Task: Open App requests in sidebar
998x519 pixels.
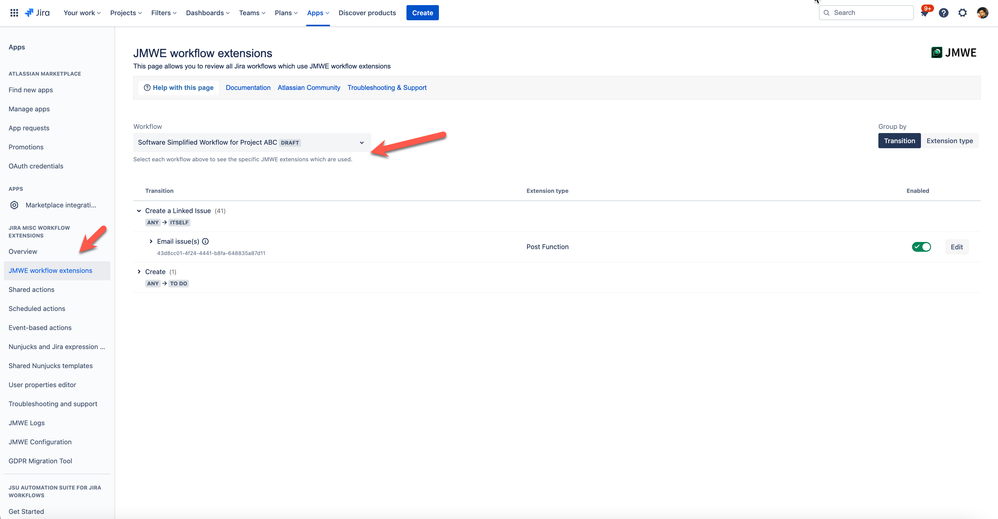Action: click(29, 128)
